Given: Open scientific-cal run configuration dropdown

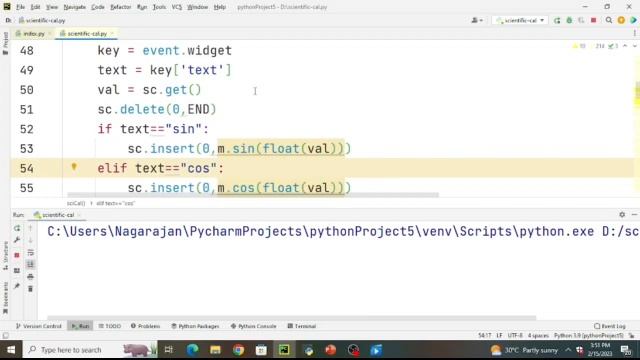Looking at the screenshot, I should (520, 20).
